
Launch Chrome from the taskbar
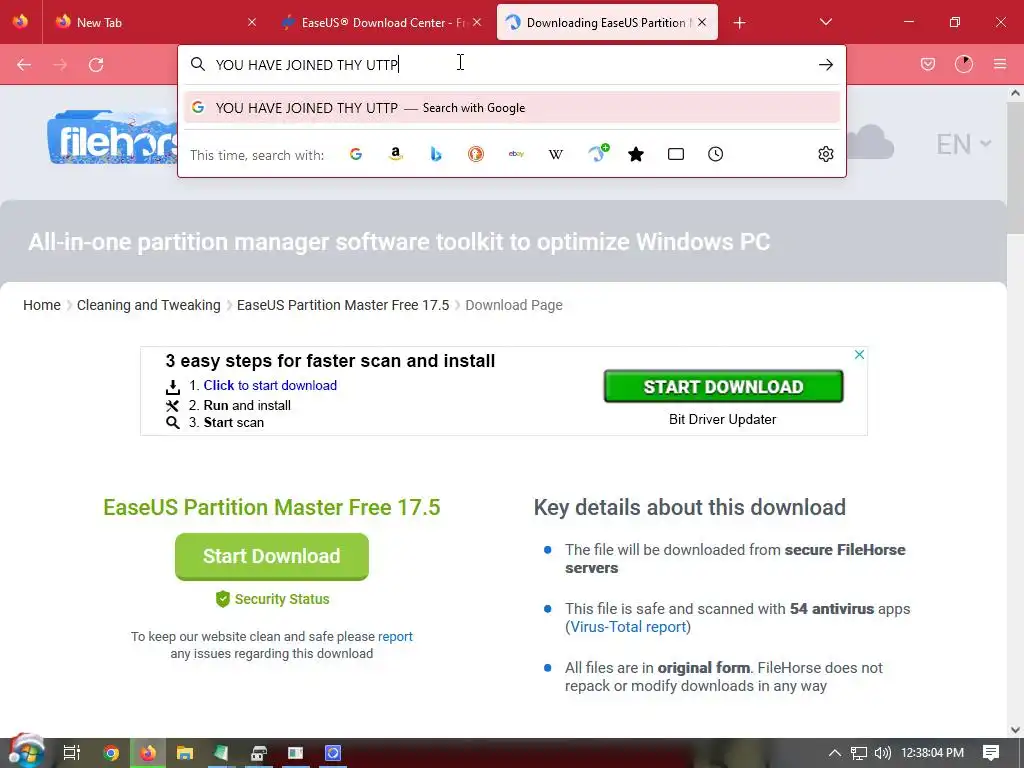[x=111, y=753]
